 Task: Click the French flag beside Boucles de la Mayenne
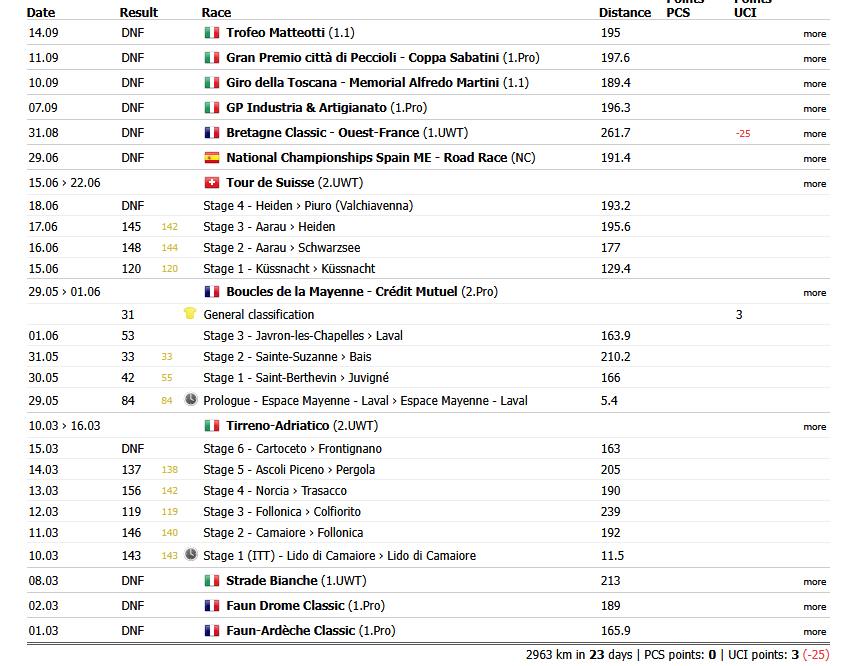pos(211,292)
